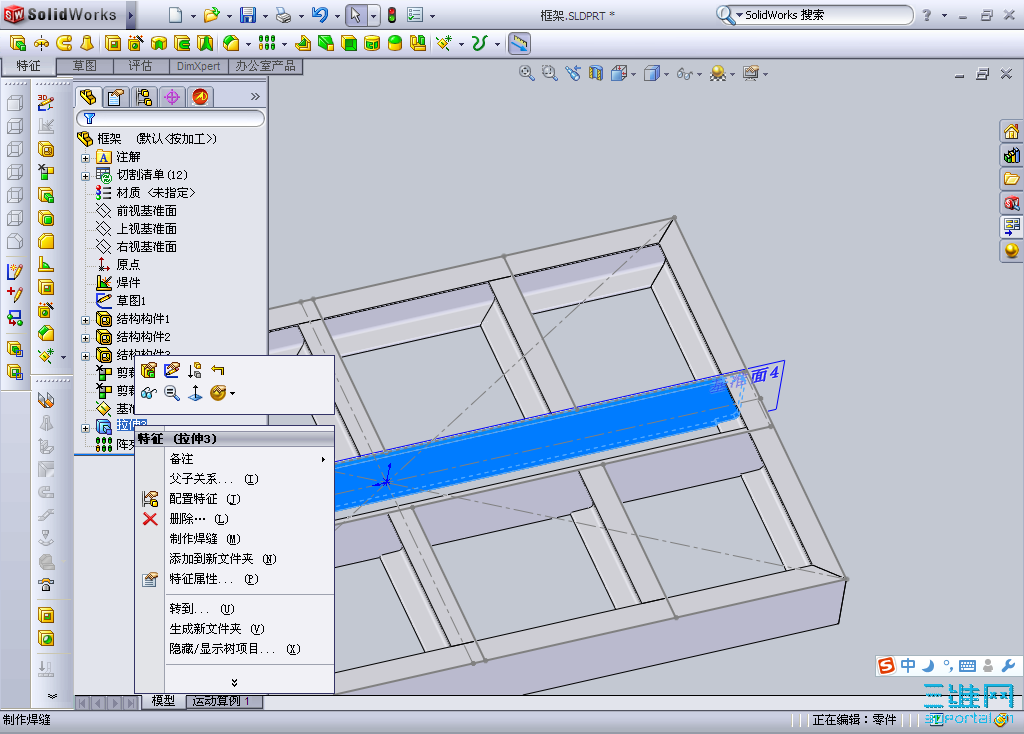Screen dimensions: 1024x734
Task: Click the Normal To icon in the context toolbar
Action: pos(195,393)
